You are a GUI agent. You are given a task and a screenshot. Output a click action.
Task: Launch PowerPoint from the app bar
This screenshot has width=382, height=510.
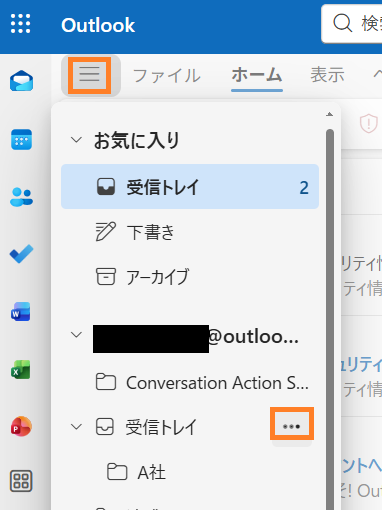coord(21,426)
